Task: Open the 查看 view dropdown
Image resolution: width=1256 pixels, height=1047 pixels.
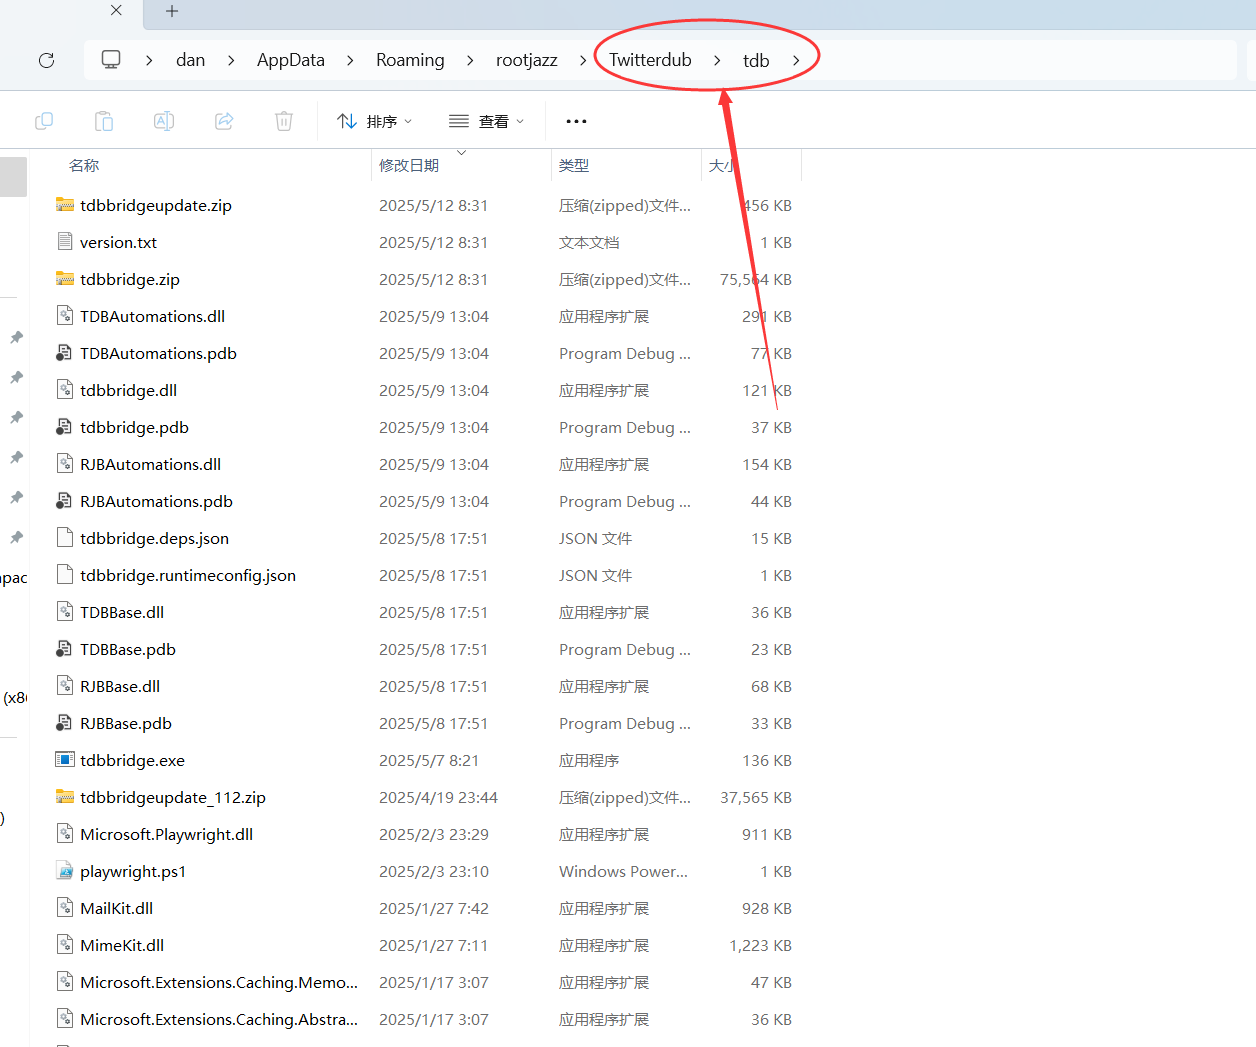Action: 487,121
